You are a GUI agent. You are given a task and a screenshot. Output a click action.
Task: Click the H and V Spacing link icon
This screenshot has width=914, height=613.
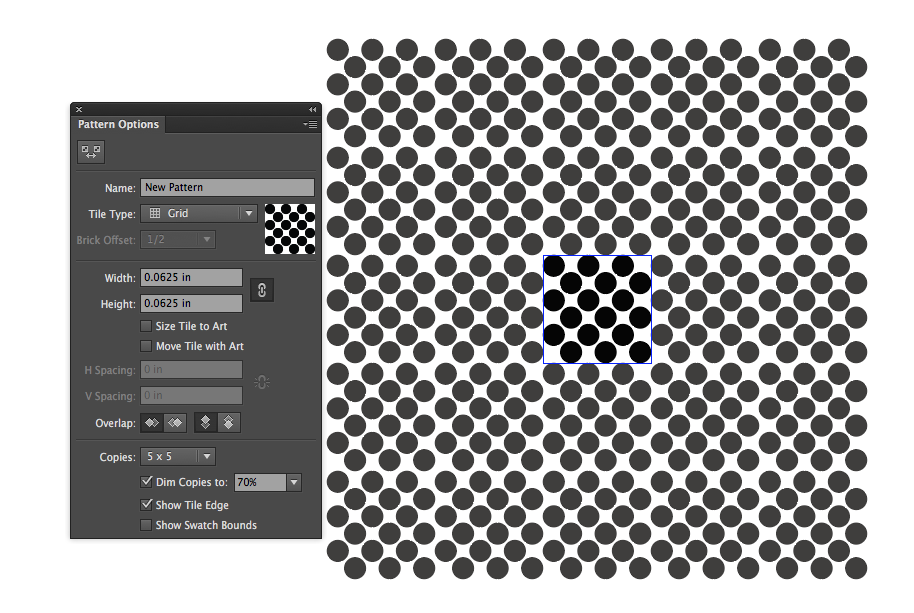261,382
